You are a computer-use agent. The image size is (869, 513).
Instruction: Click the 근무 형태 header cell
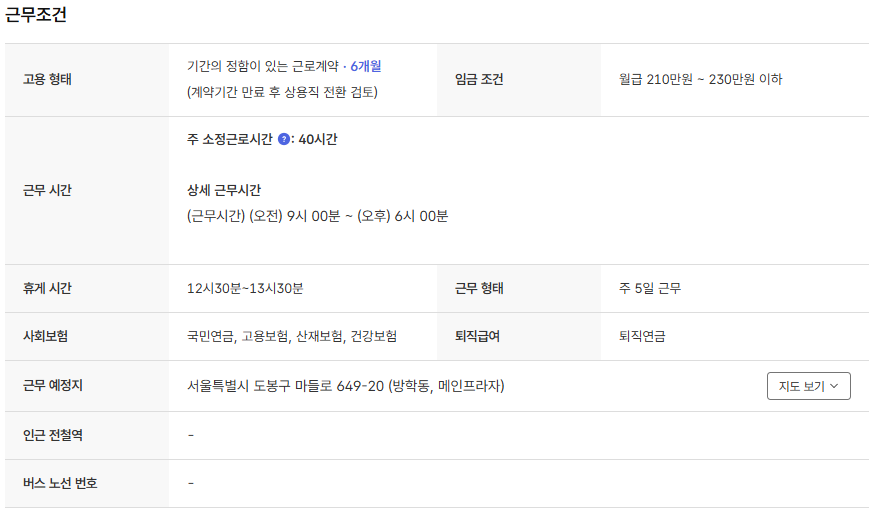(479, 289)
